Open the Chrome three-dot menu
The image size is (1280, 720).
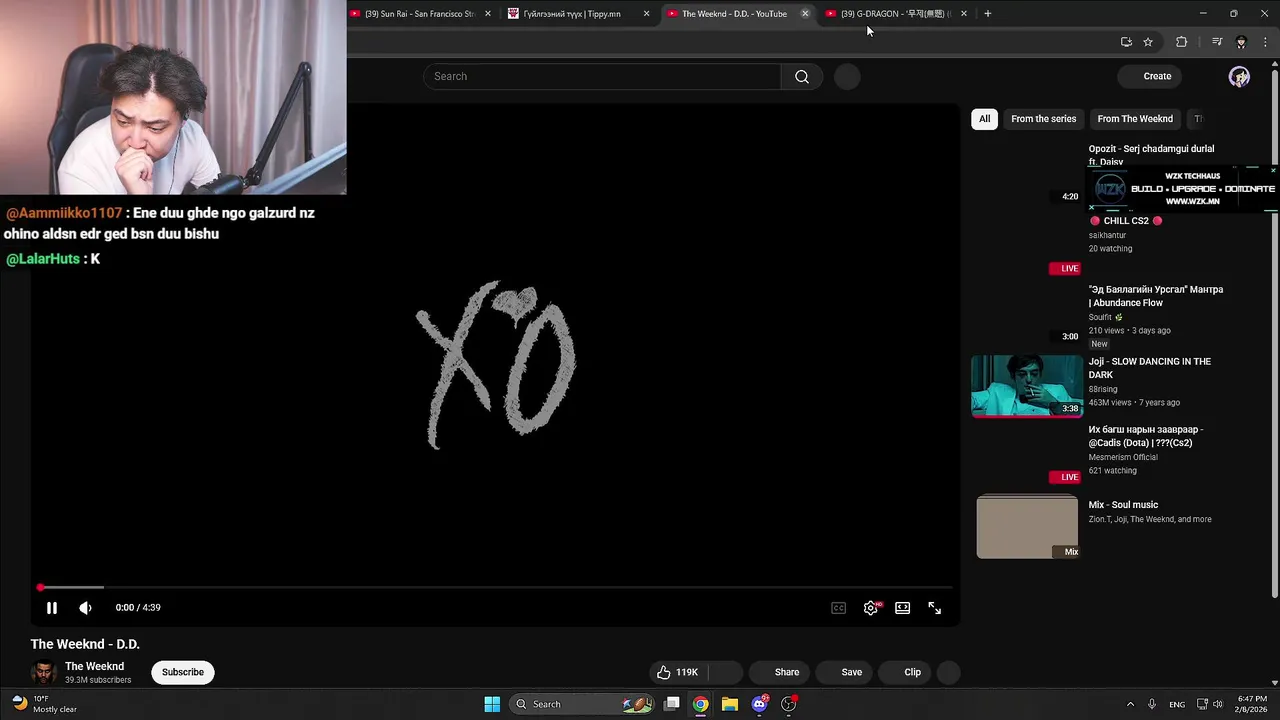(1266, 42)
